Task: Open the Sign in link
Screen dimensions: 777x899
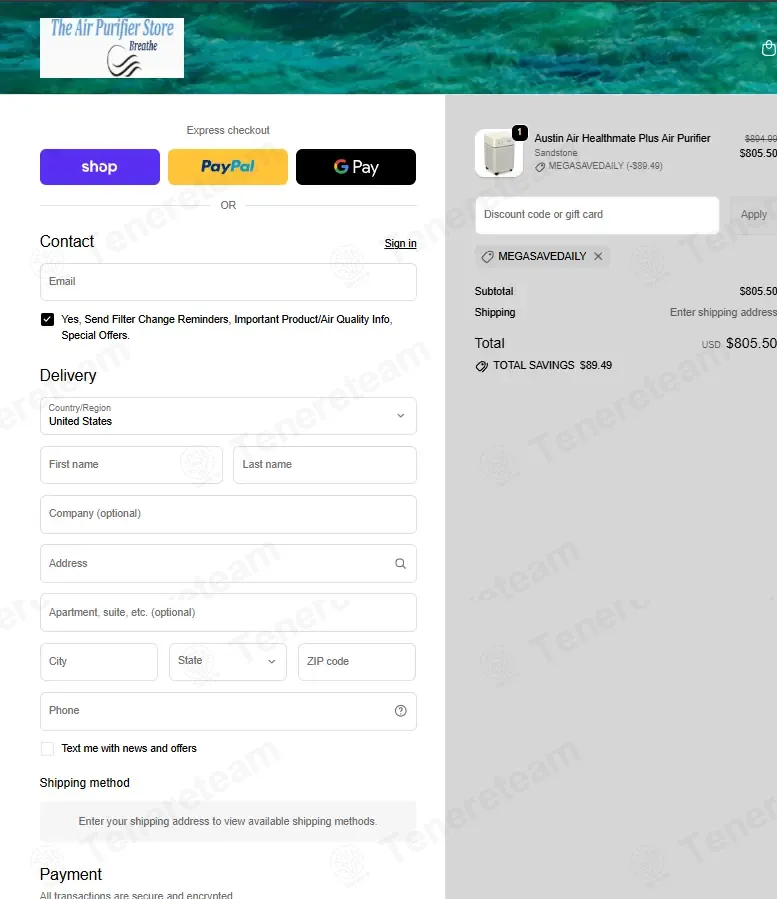Action: pos(400,243)
